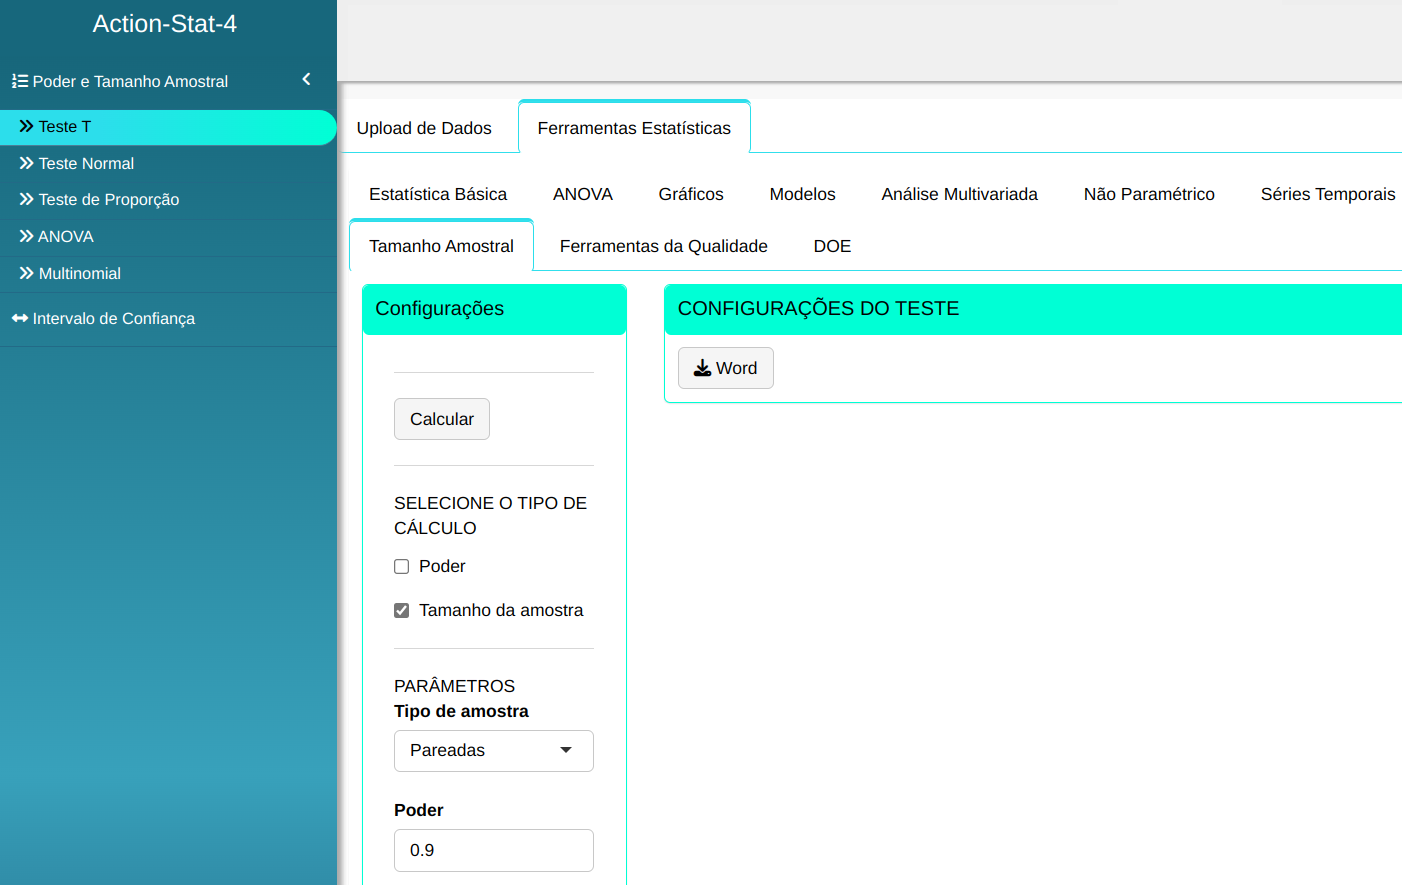Open the Gráficos menu
The height and width of the screenshot is (885, 1402).
[690, 194]
